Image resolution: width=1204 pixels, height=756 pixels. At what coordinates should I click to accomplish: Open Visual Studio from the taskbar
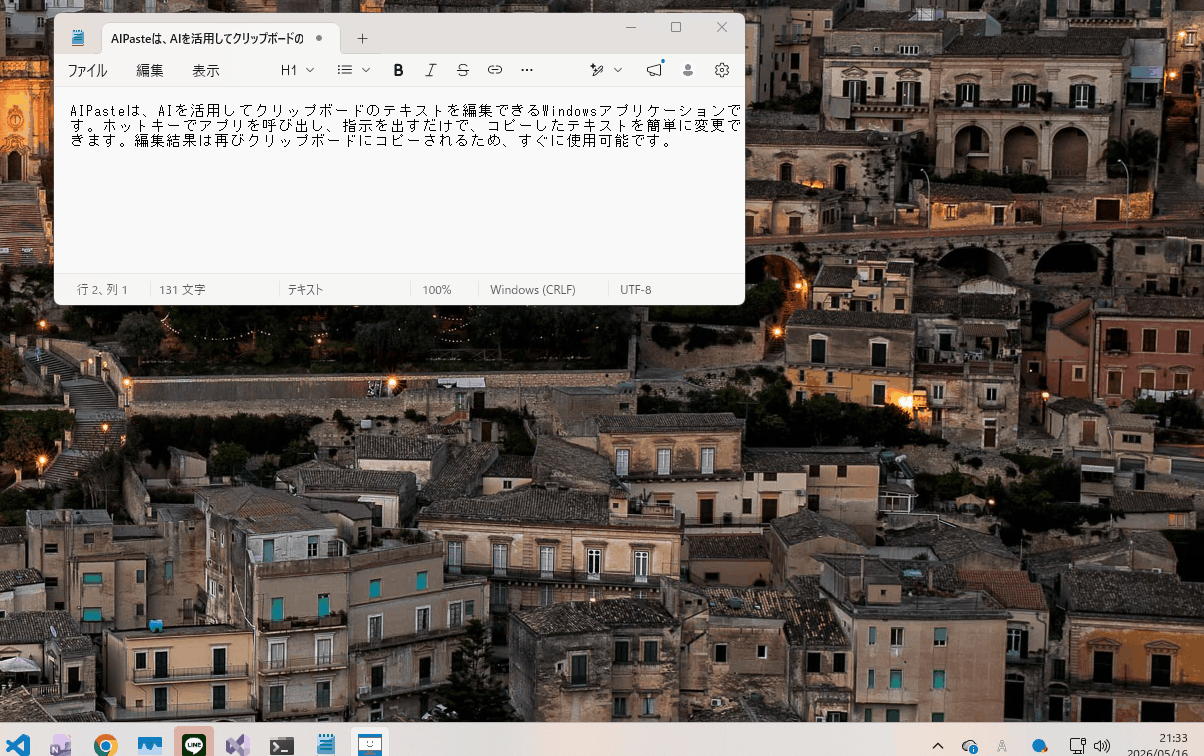tap(237, 745)
